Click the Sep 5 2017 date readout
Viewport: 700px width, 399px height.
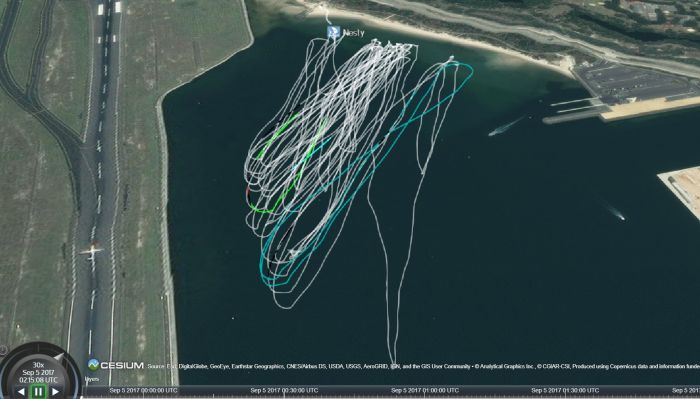[x=38, y=373]
